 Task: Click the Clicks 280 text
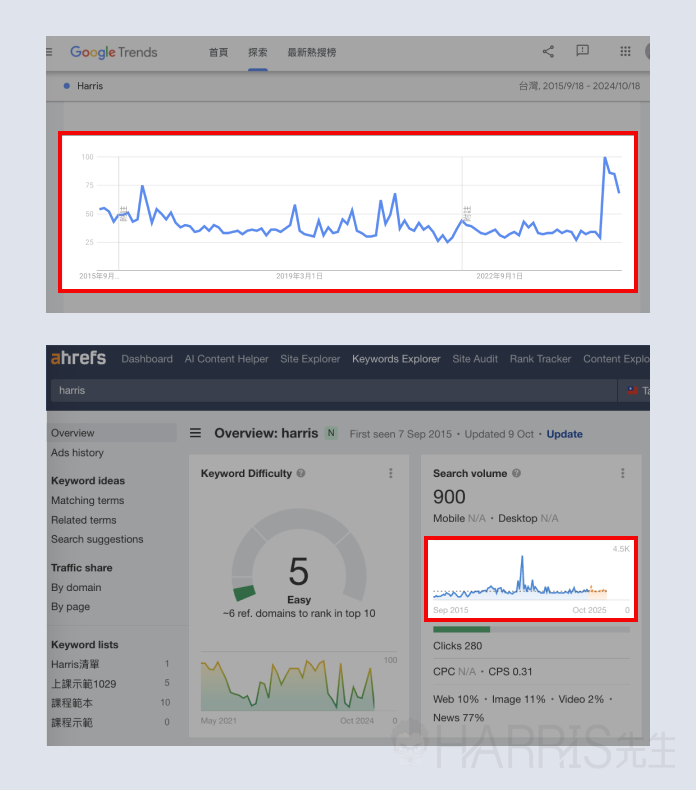(x=458, y=646)
